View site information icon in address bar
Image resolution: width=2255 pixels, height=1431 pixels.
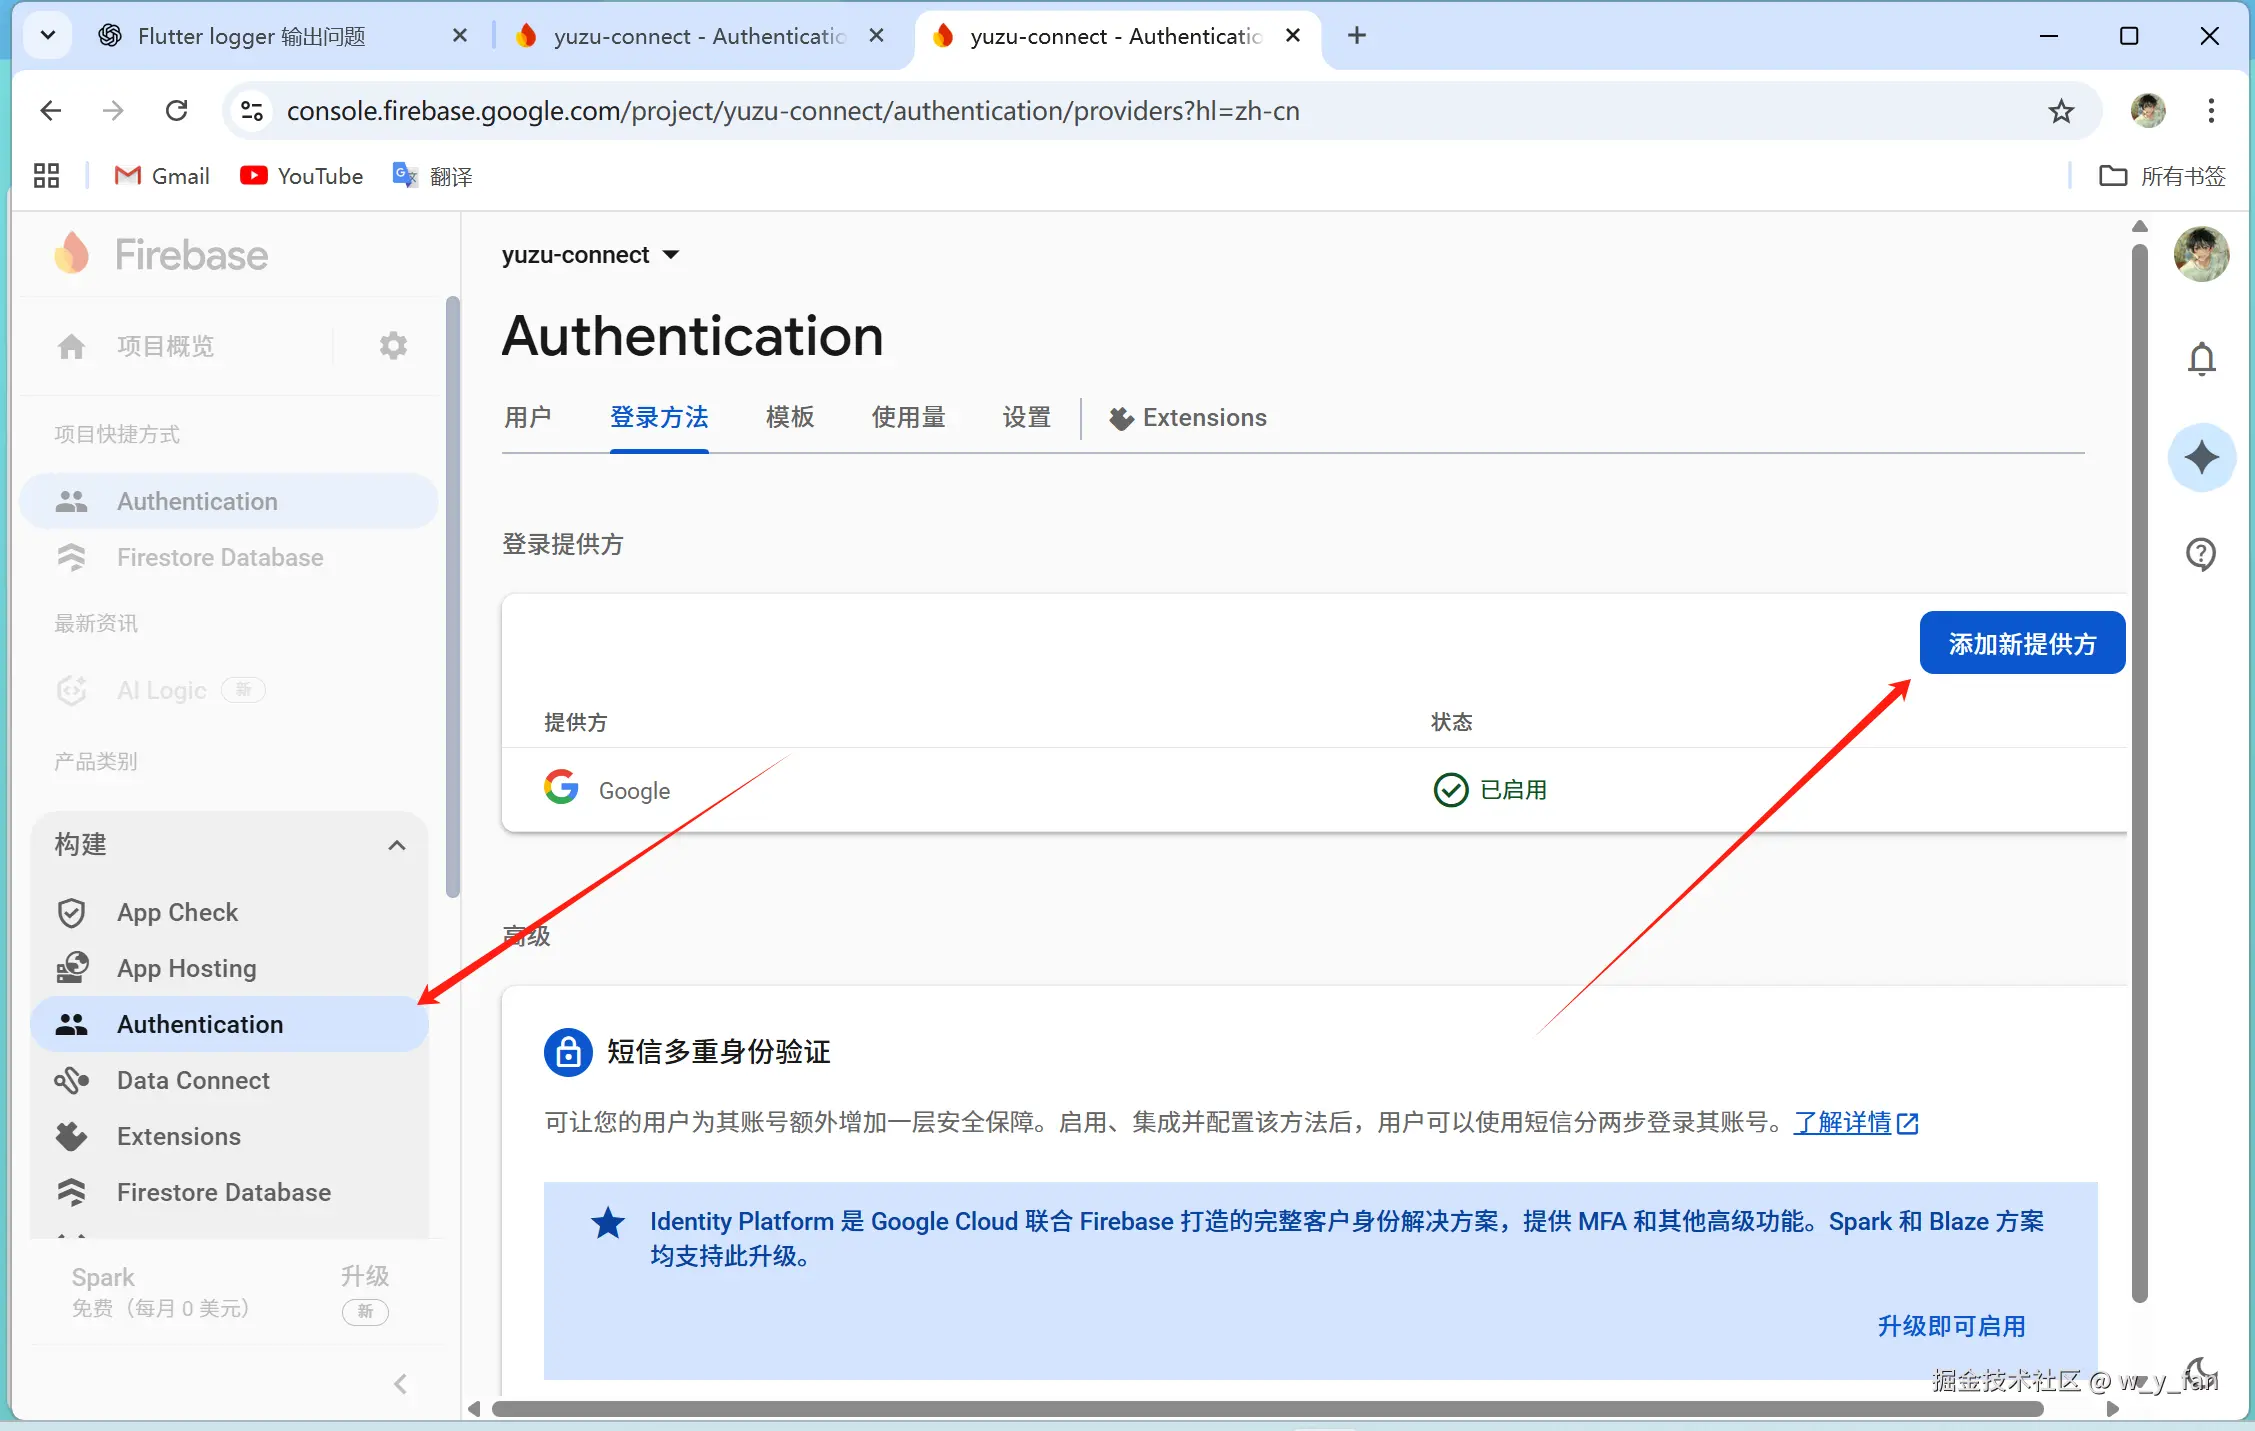[x=252, y=111]
